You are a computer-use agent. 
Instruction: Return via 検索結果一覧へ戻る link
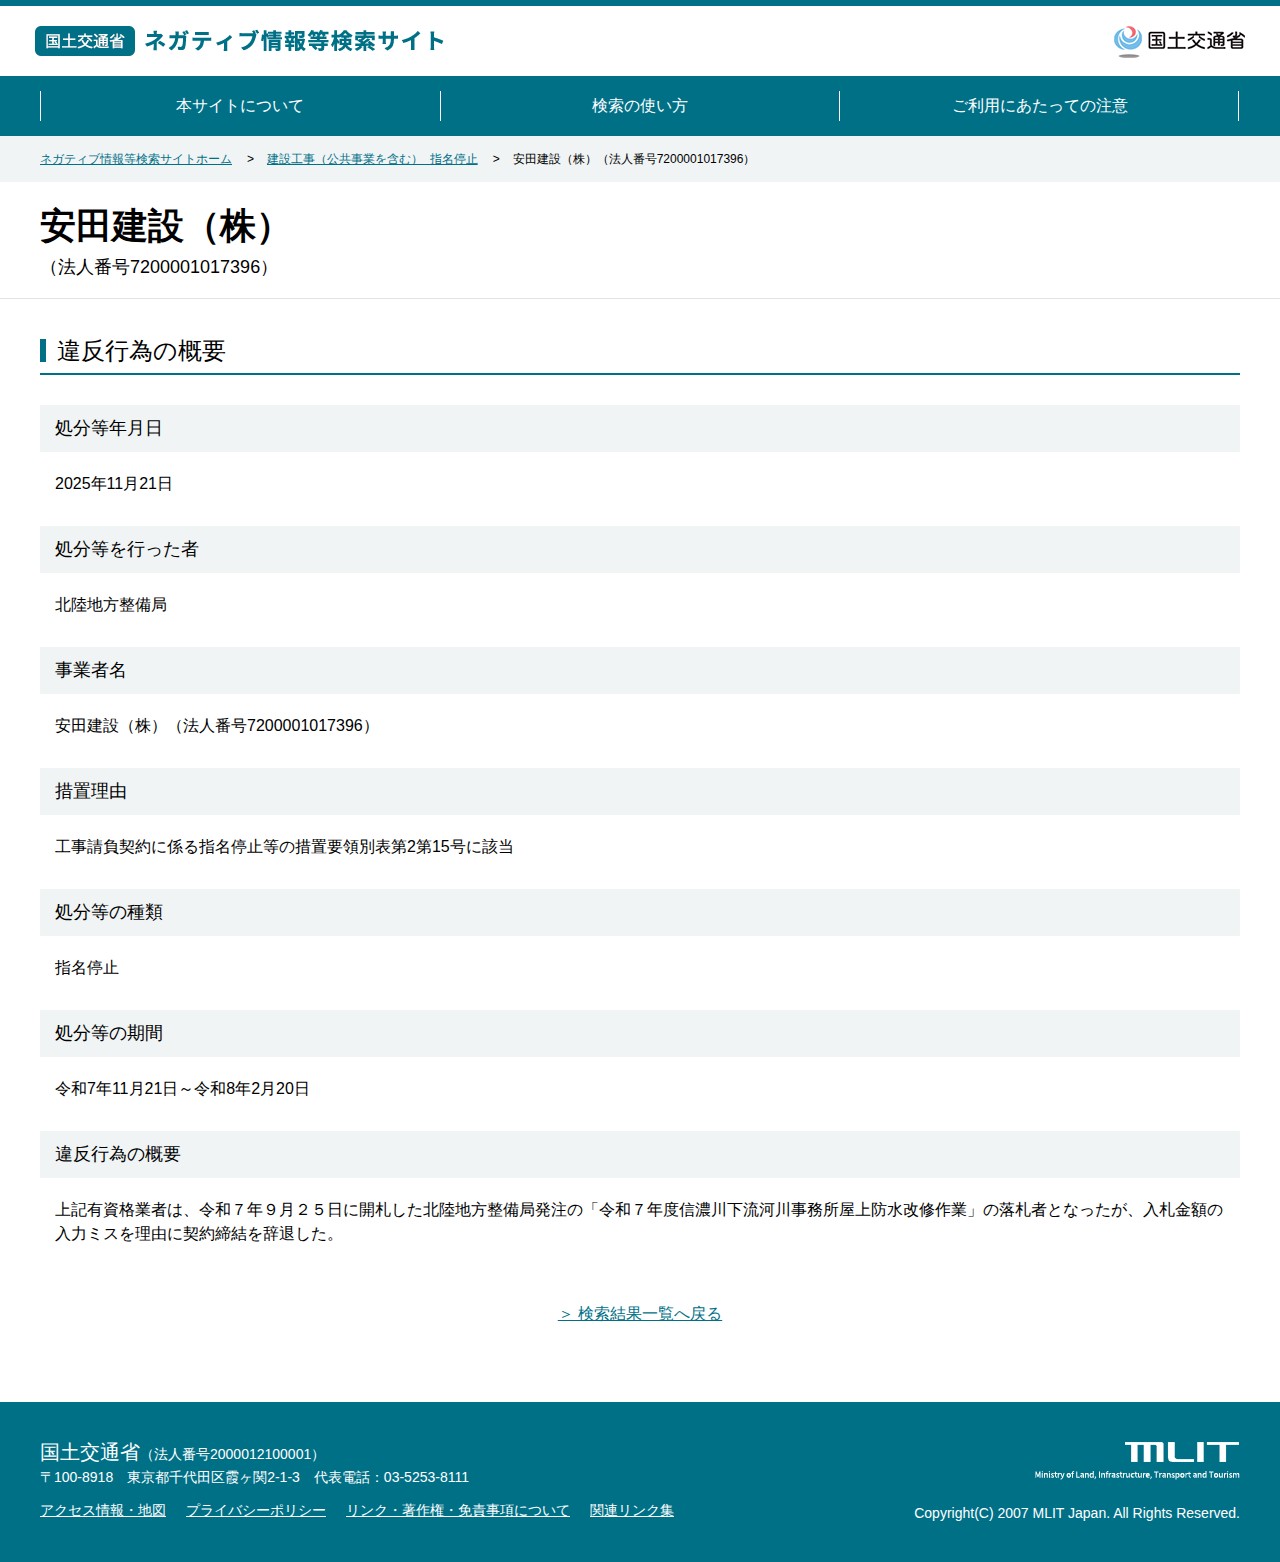tap(640, 1313)
